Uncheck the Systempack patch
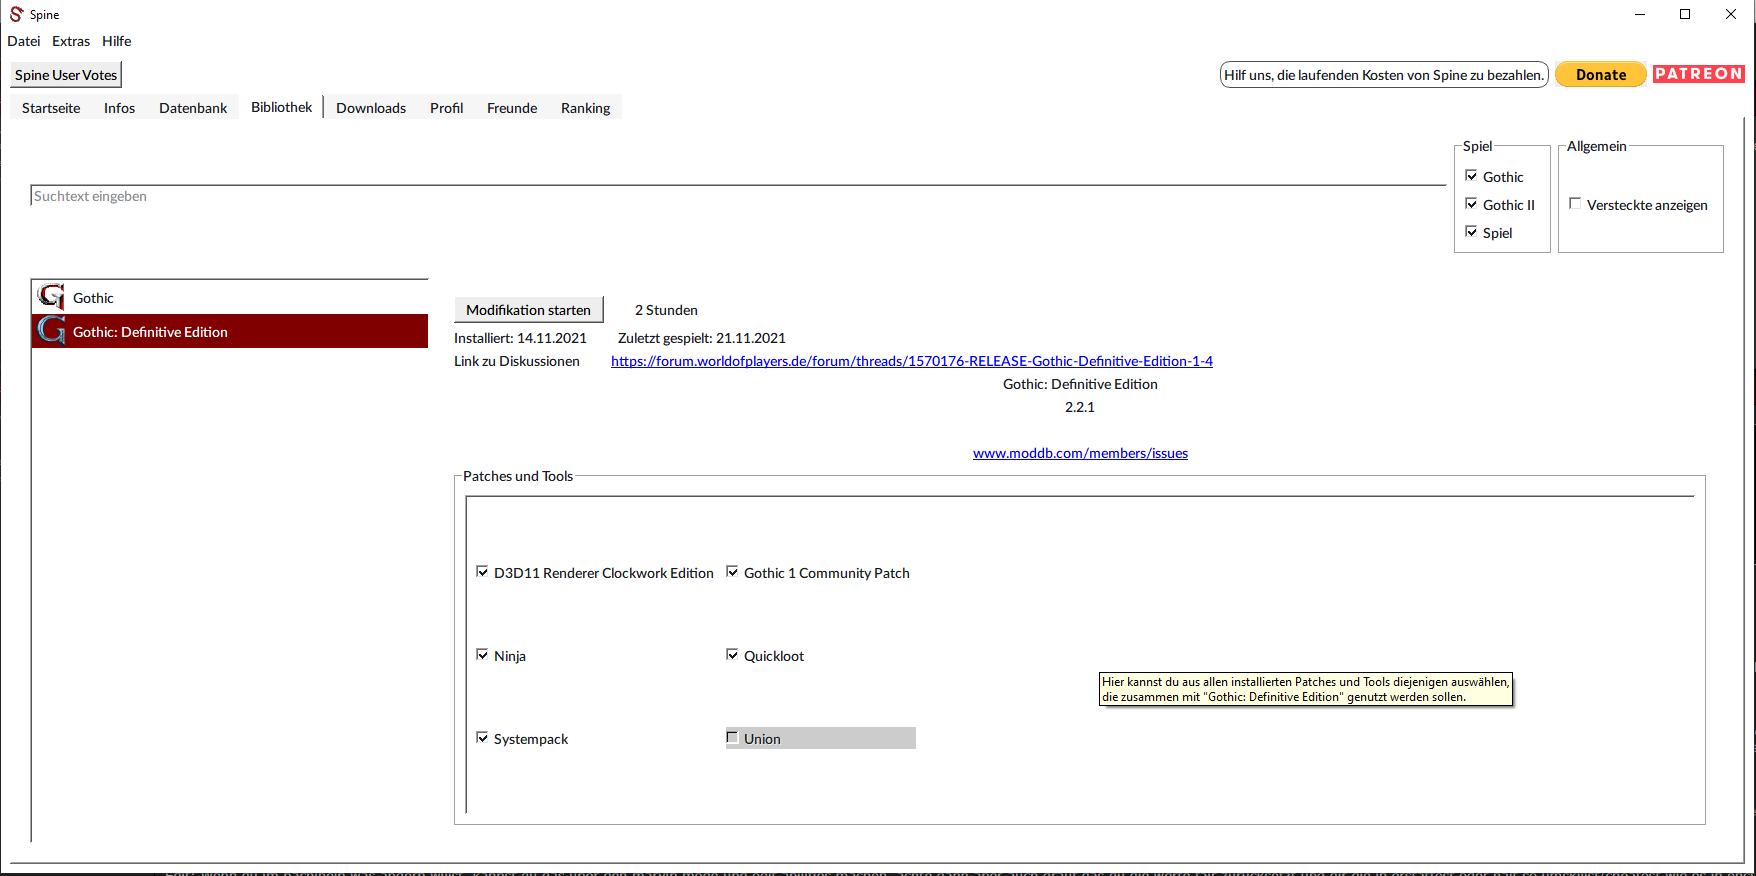Viewport: 1756px width, 876px height. click(x=482, y=738)
